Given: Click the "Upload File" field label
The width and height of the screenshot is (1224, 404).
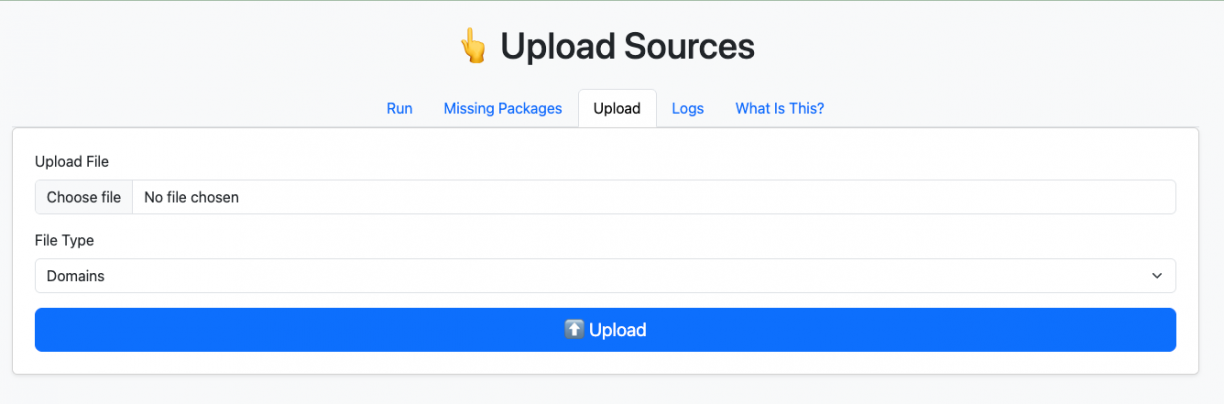Looking at the screenshot, I should 72,161.
